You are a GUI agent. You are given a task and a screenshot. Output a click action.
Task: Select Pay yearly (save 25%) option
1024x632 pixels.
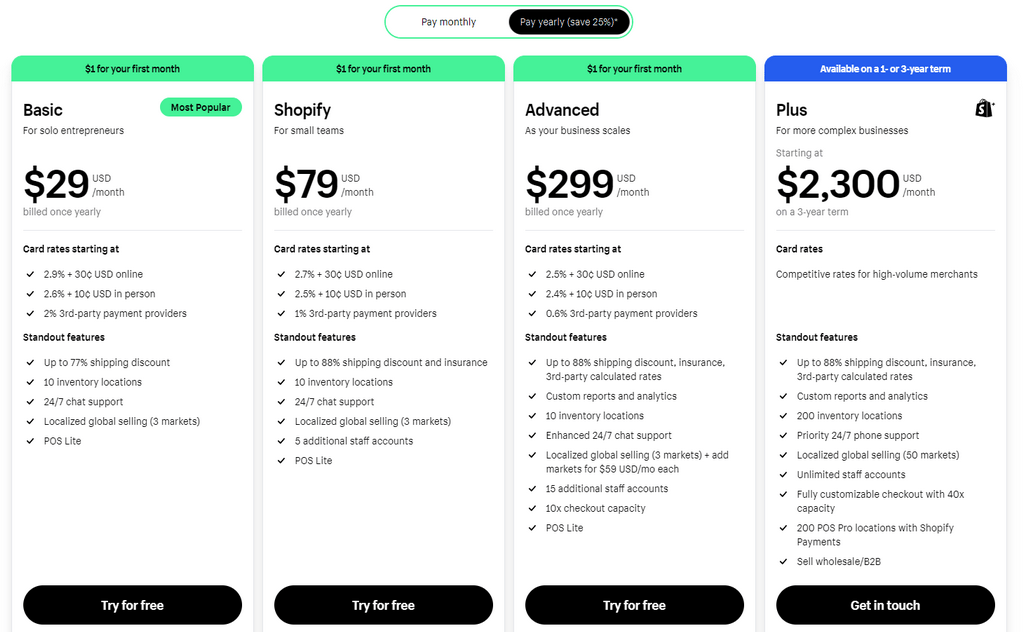569,22
